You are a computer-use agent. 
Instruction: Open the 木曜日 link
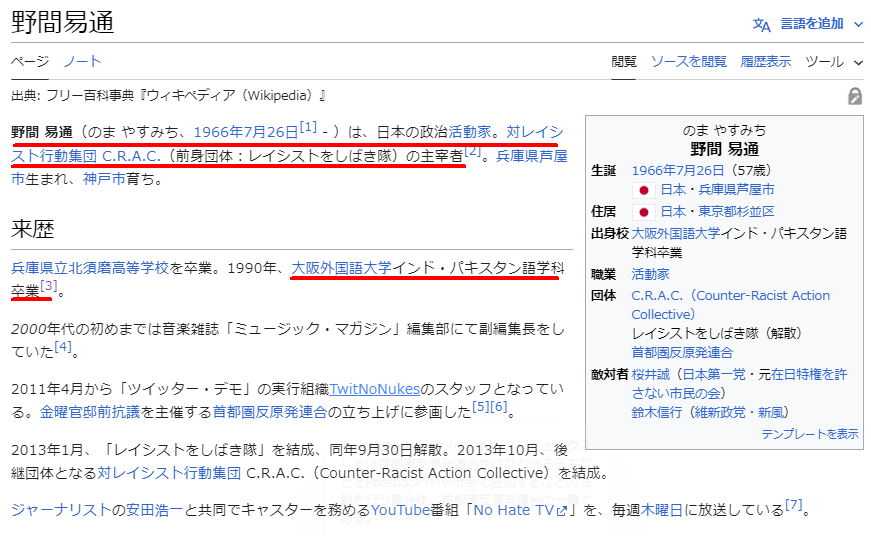click(662, 510)
